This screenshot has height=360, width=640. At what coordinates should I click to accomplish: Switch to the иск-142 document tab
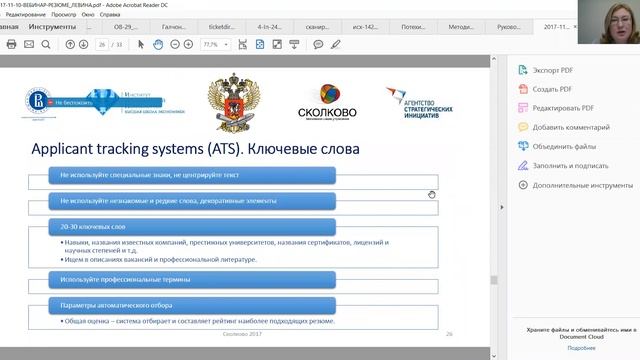pos(365,27)
